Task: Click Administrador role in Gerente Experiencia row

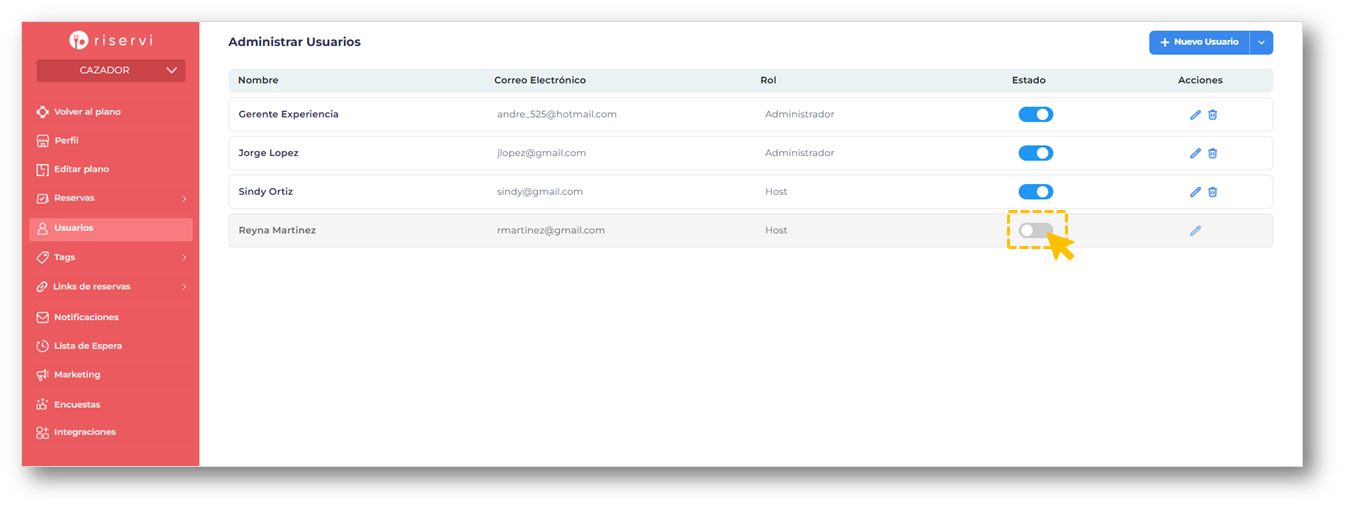Action: (799, 114)
